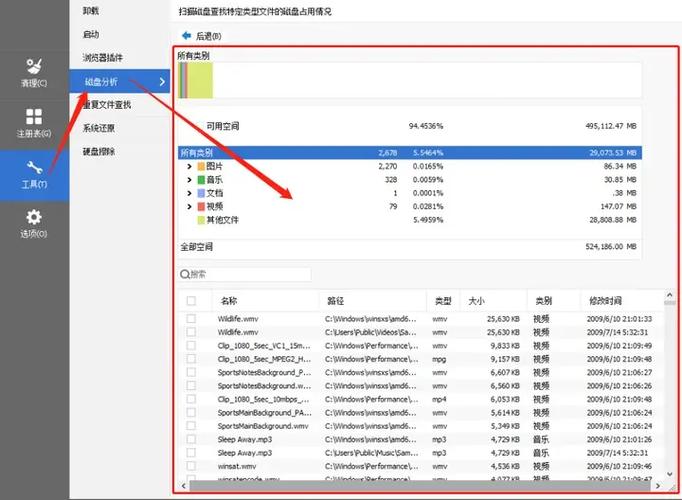Check the first Wildlife.wmv in winsxs folder
The image size is (682, 500).
pos(191,319)
